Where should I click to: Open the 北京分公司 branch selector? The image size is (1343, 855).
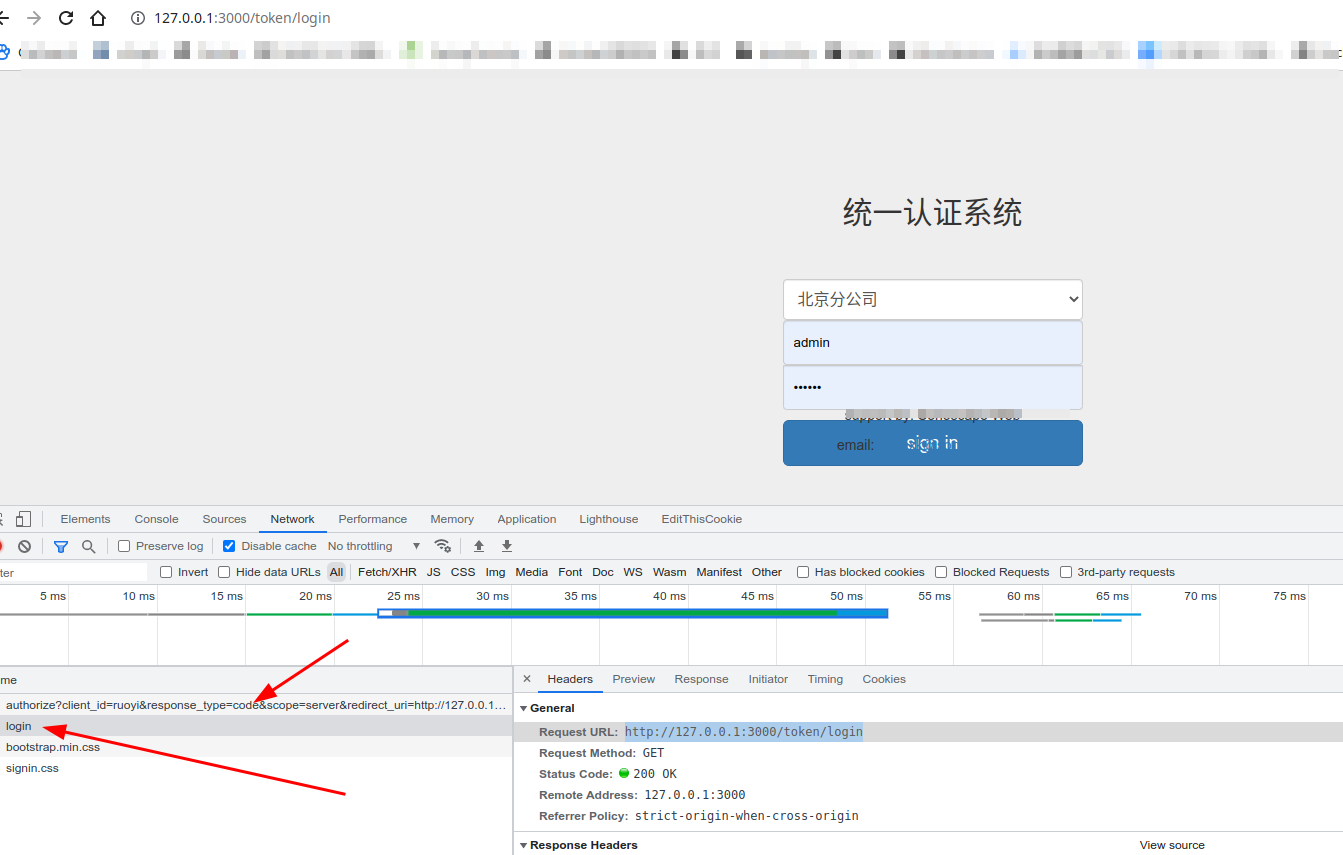933,299
